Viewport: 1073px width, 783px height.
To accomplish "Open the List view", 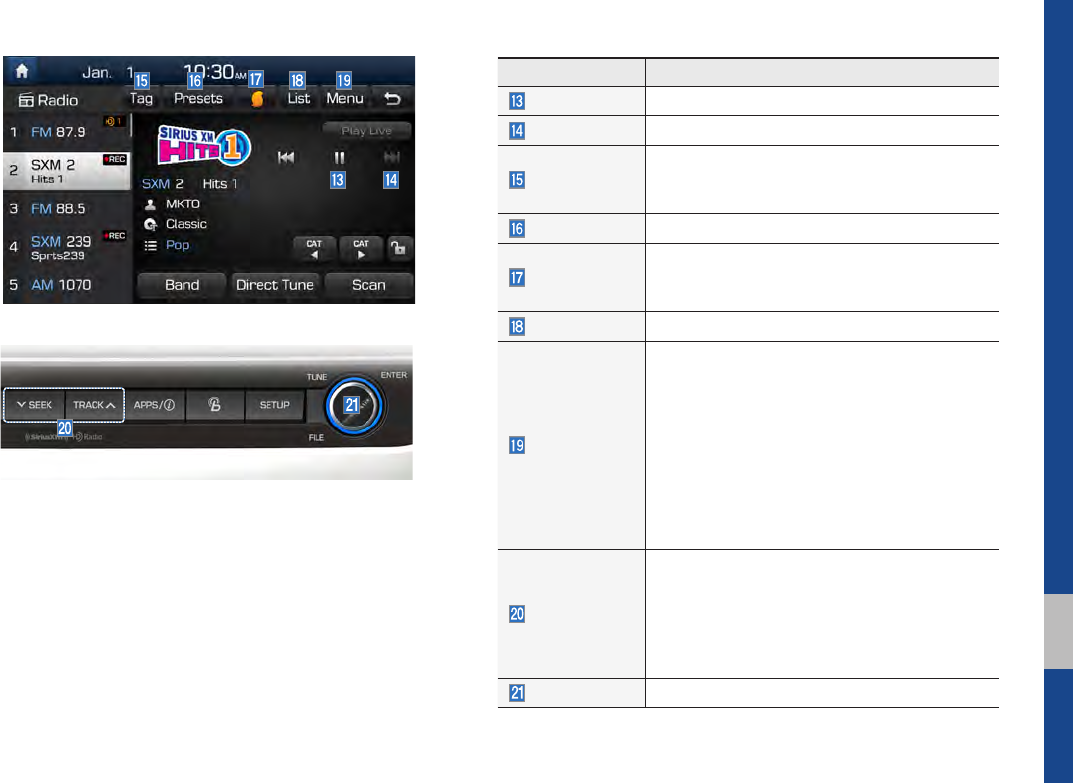I will click(299, 99).
